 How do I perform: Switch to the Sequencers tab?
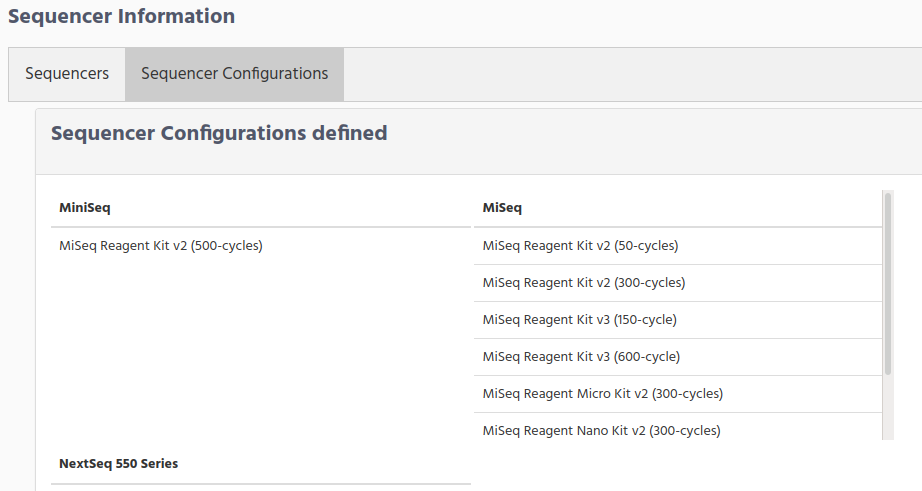67,74
